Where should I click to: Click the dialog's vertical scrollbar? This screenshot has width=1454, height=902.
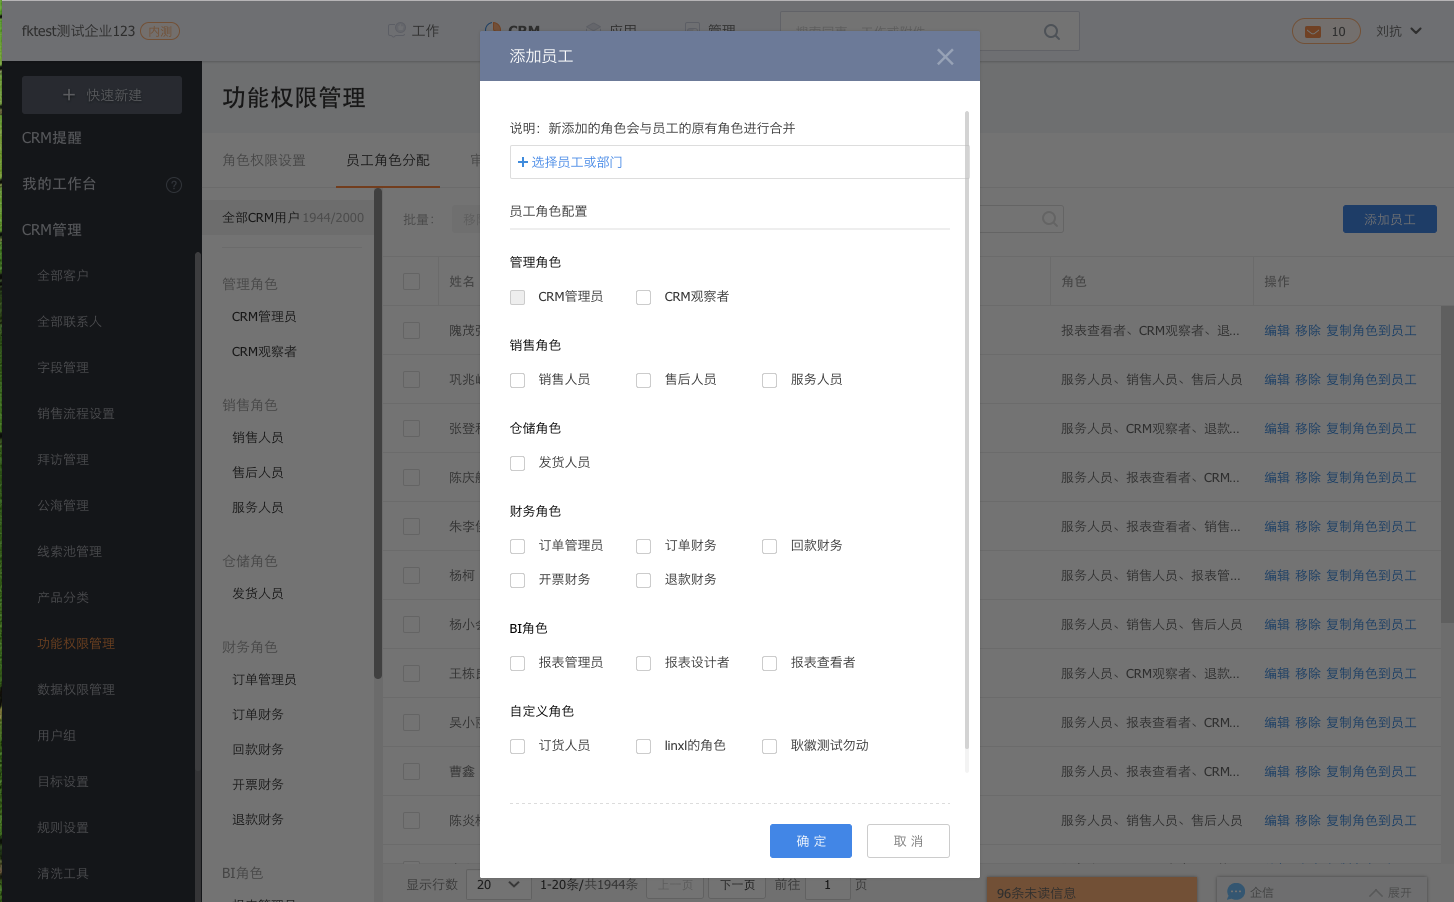tap(966, 430)
